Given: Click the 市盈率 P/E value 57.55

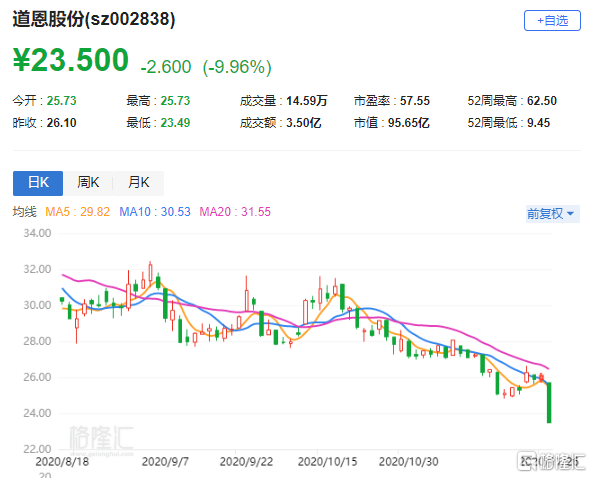Looking at the screenshot, I should pyautogui.click(x=415, y=101).
